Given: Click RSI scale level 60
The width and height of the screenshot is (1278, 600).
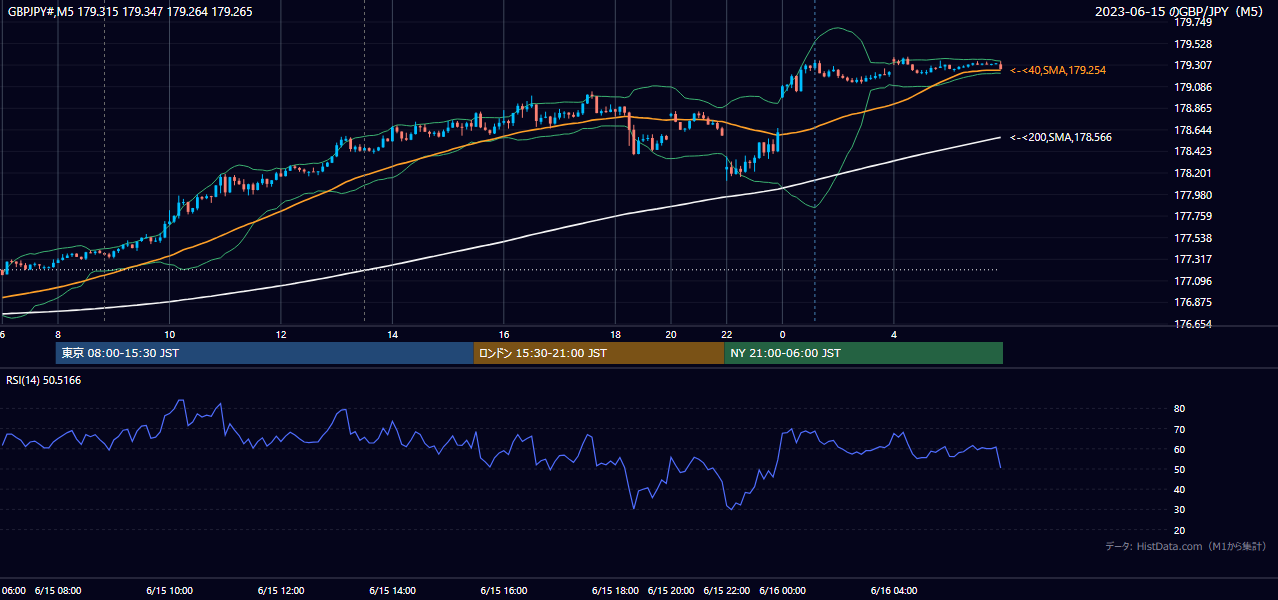Looking at the screenshot, I should tap(1179, 449).
